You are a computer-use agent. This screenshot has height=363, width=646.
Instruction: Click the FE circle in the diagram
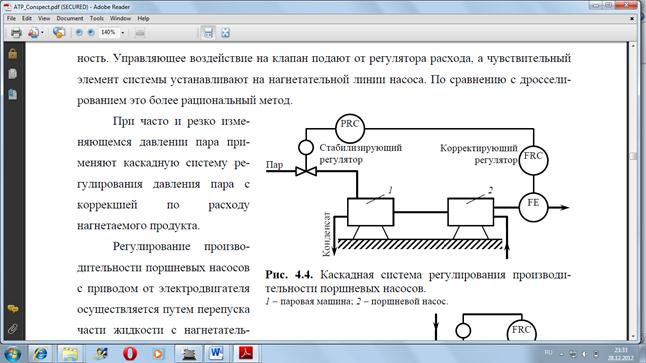[x=533, y=207]
